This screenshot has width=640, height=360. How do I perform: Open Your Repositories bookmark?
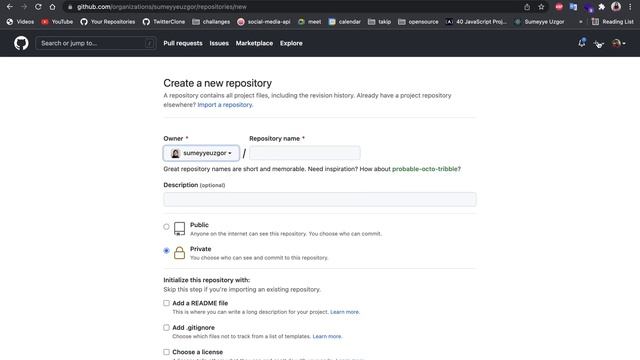tap(108, 22)
